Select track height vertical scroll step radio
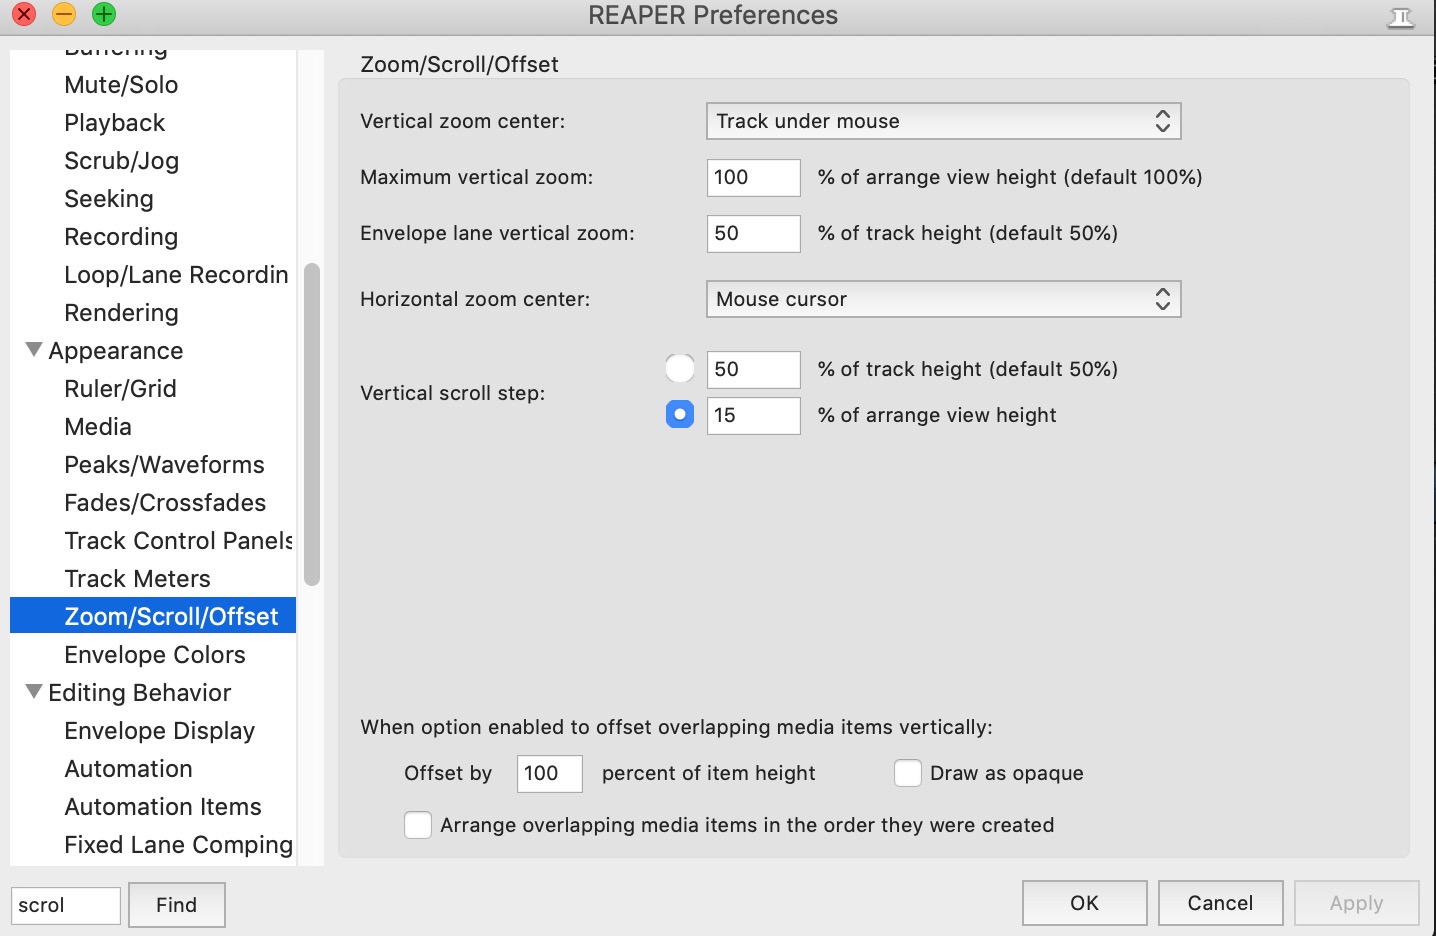This screenshot has width=1436, height=936. point(680,368)
